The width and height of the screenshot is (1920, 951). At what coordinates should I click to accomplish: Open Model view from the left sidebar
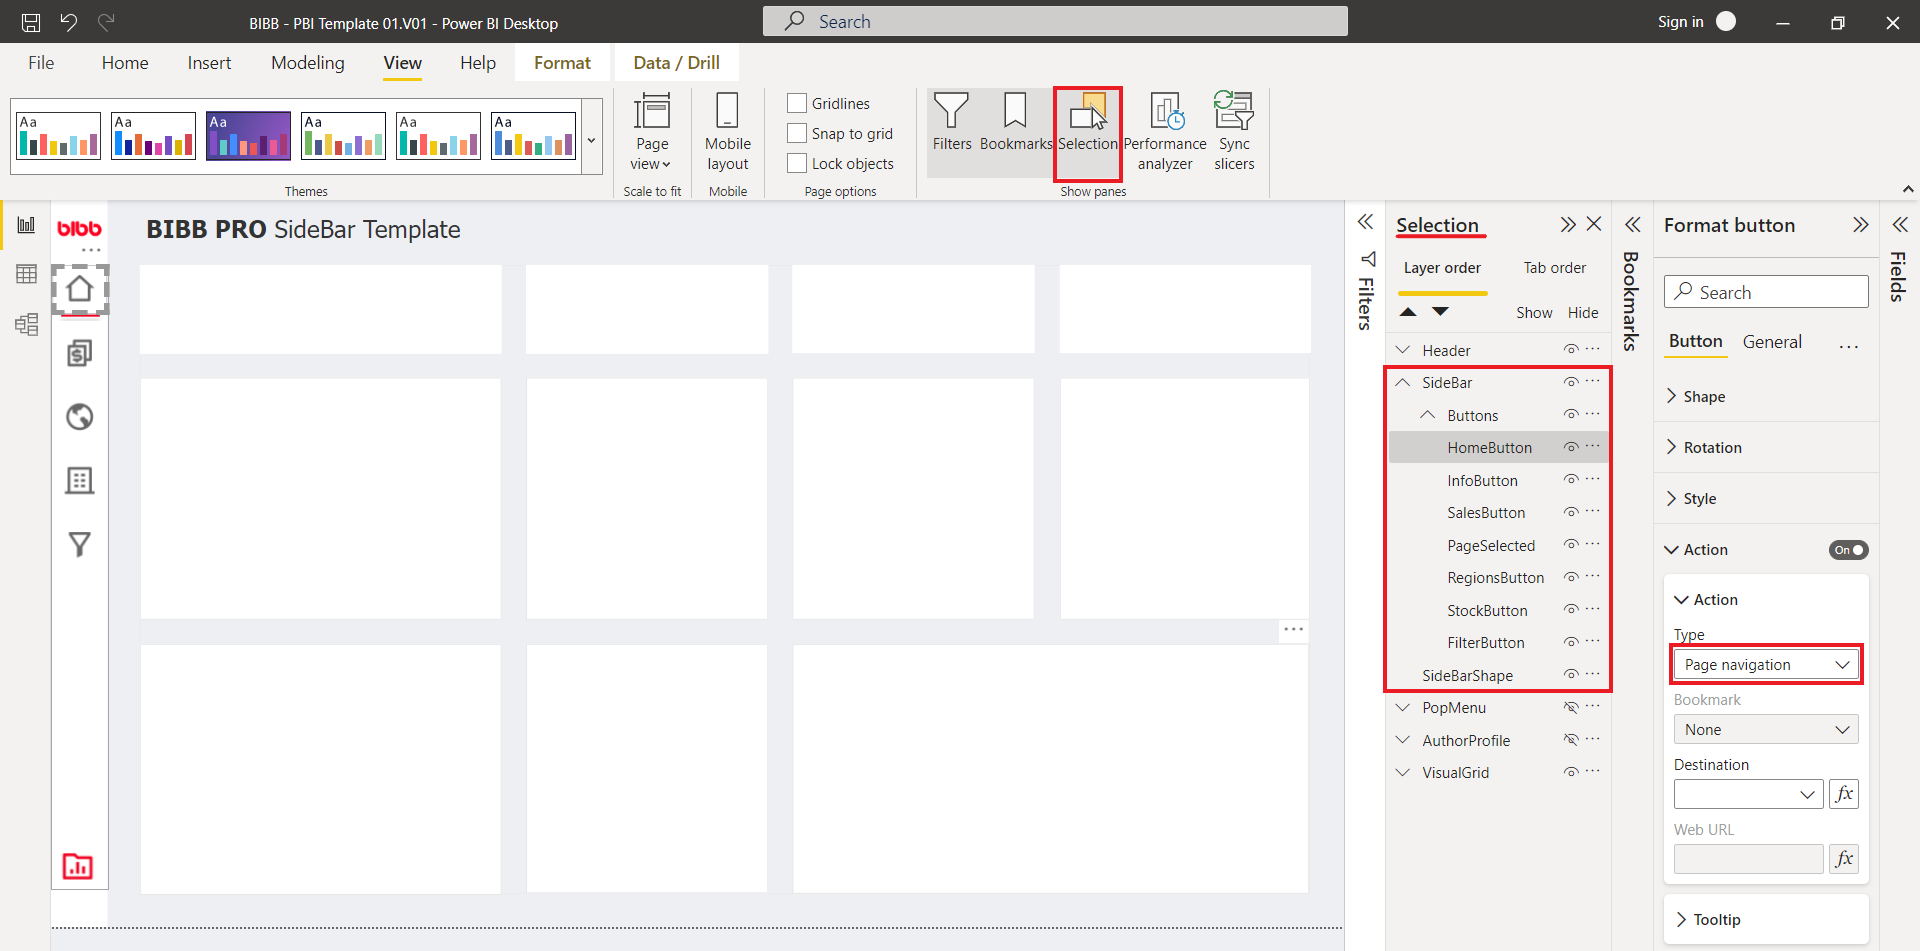pyautogui.click(x=26, y=324)
